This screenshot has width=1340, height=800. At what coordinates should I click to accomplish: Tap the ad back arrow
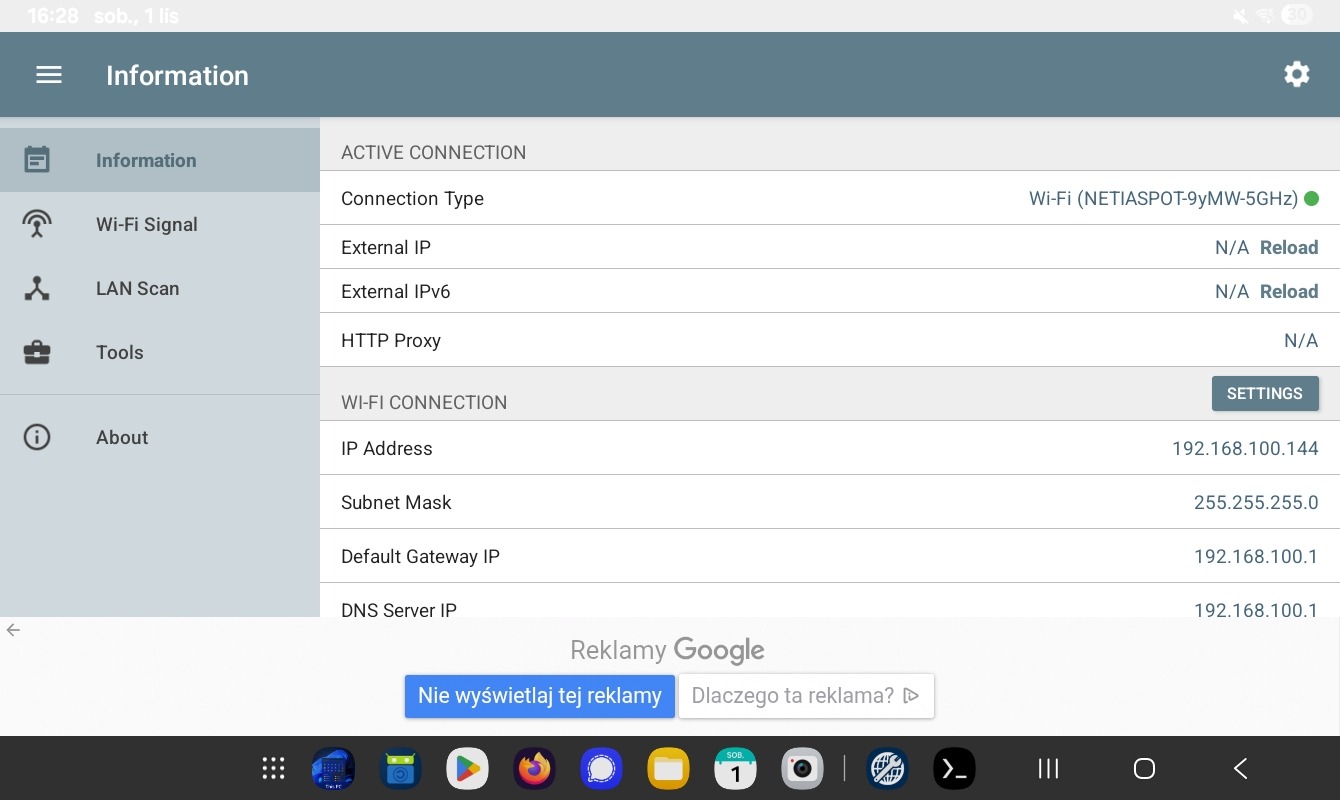pos(13,630)
